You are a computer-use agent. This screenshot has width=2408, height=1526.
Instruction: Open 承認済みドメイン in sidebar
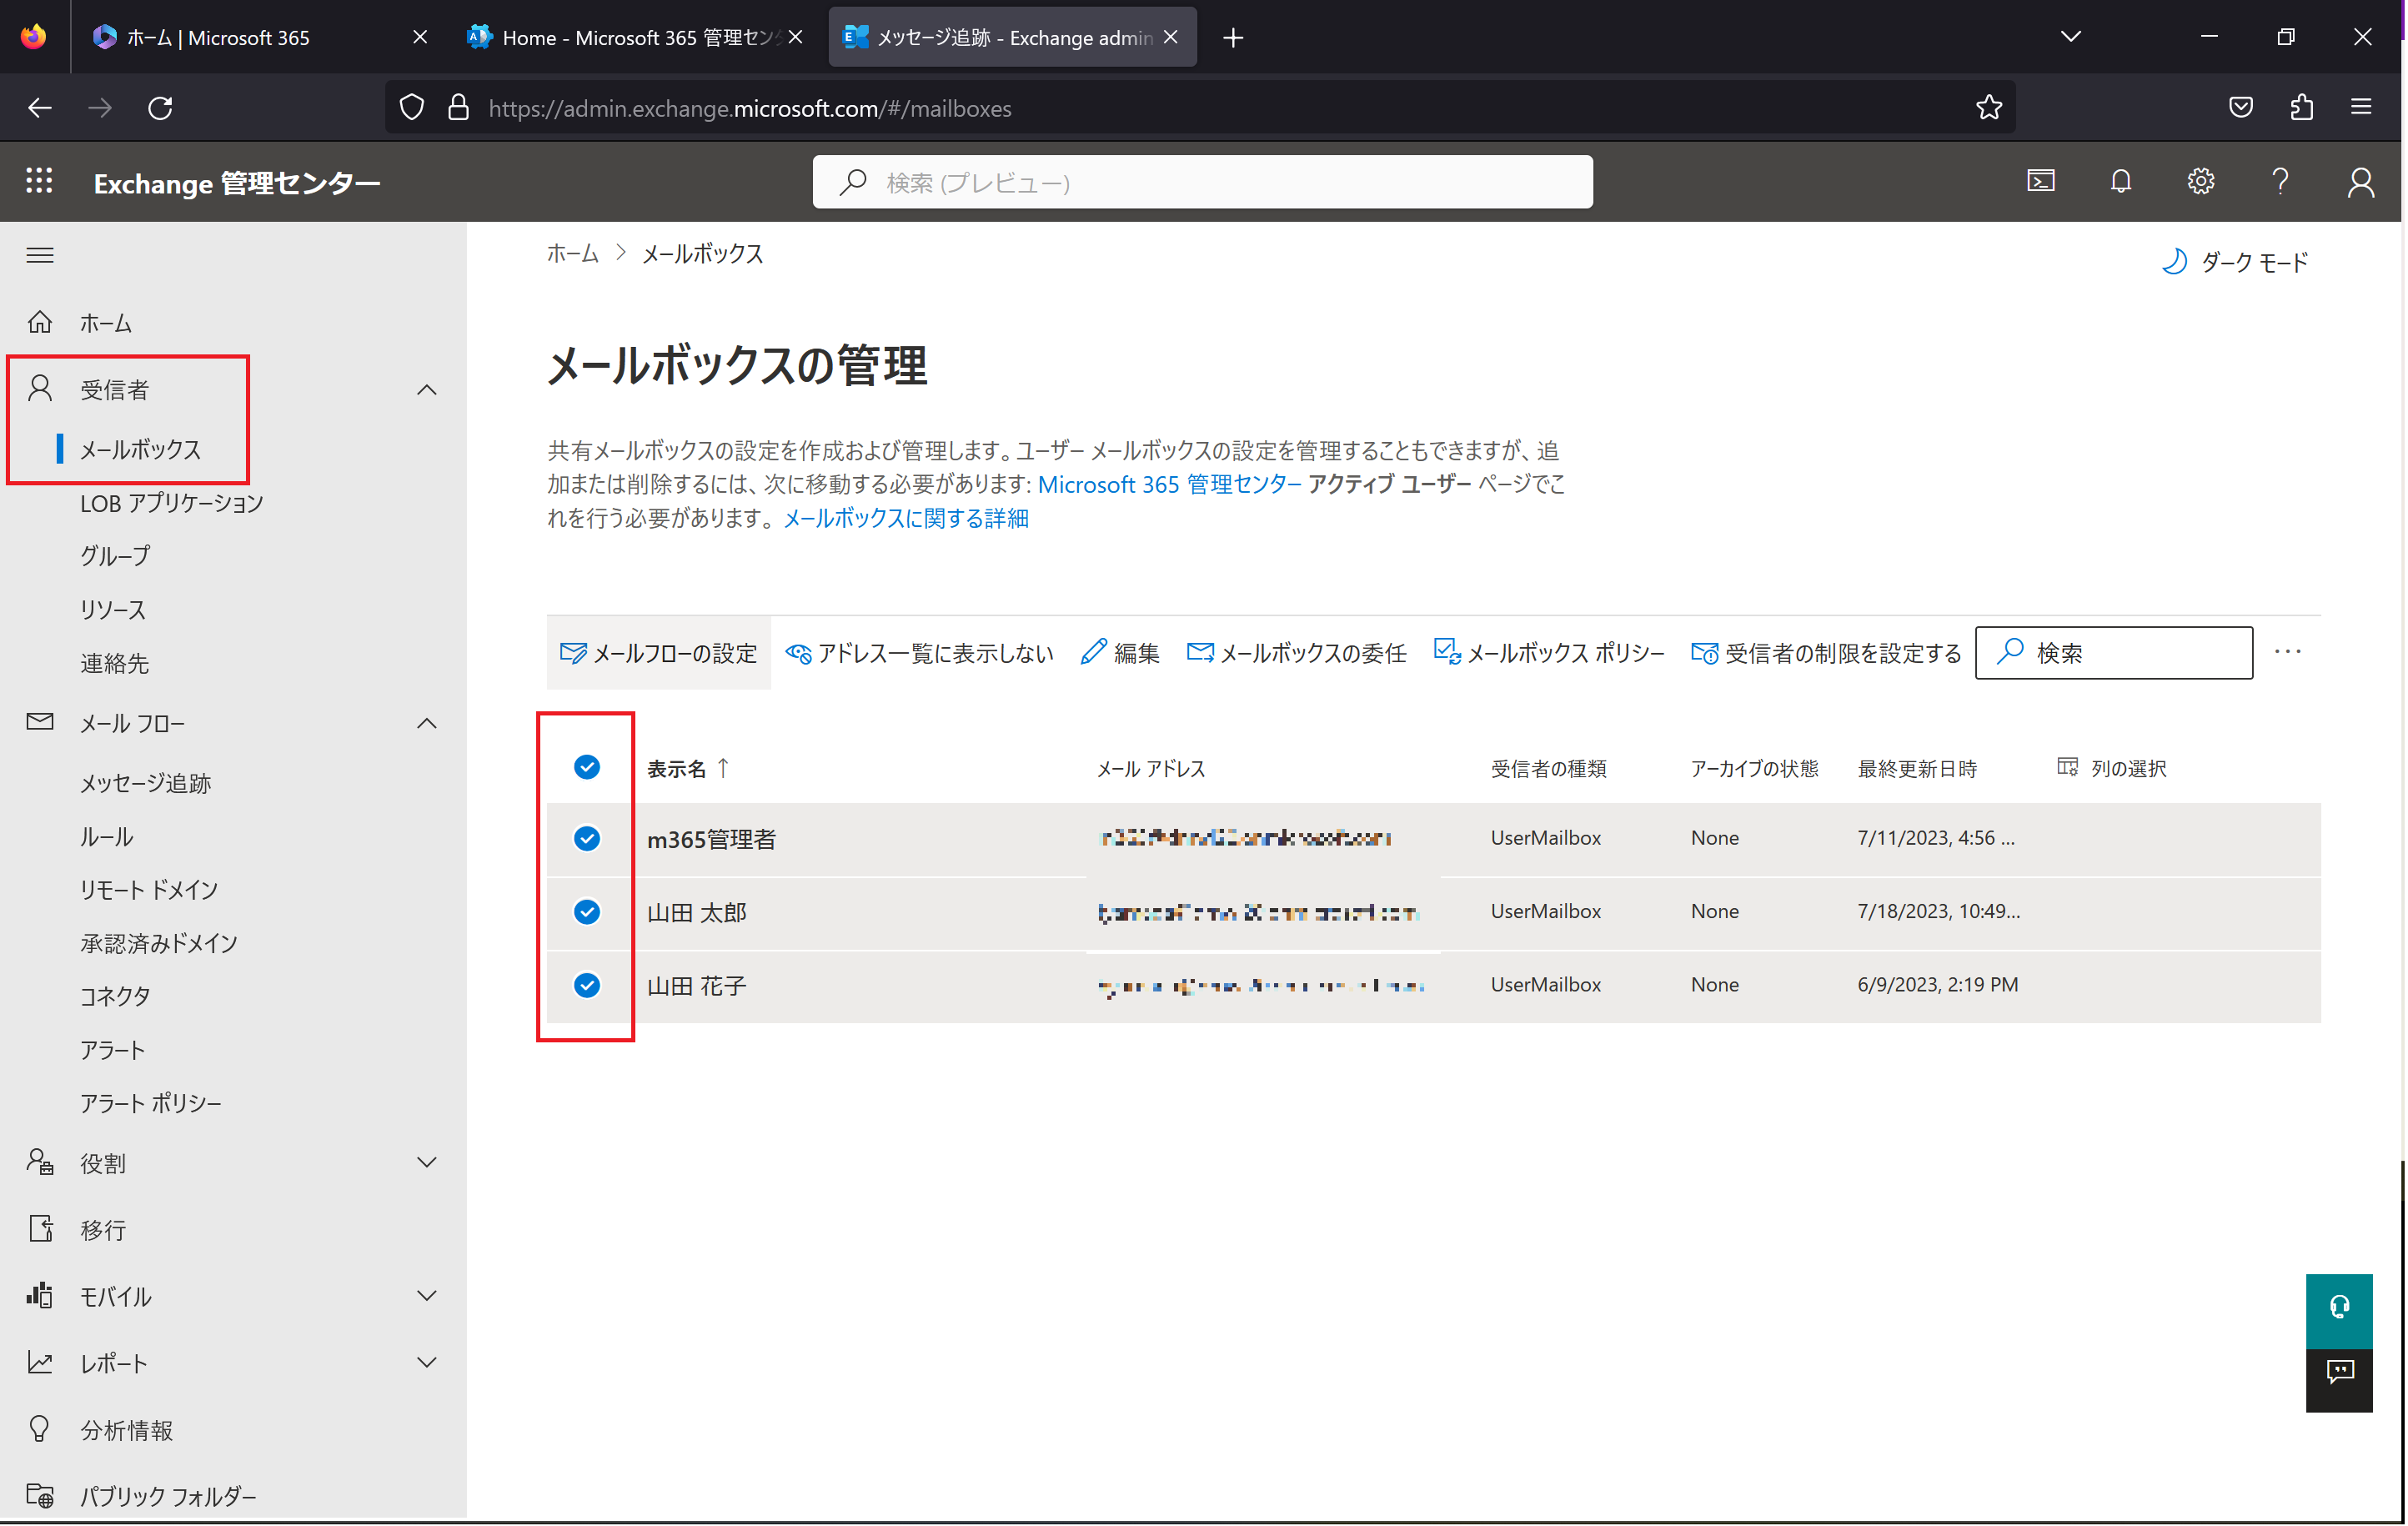[159, 942]
